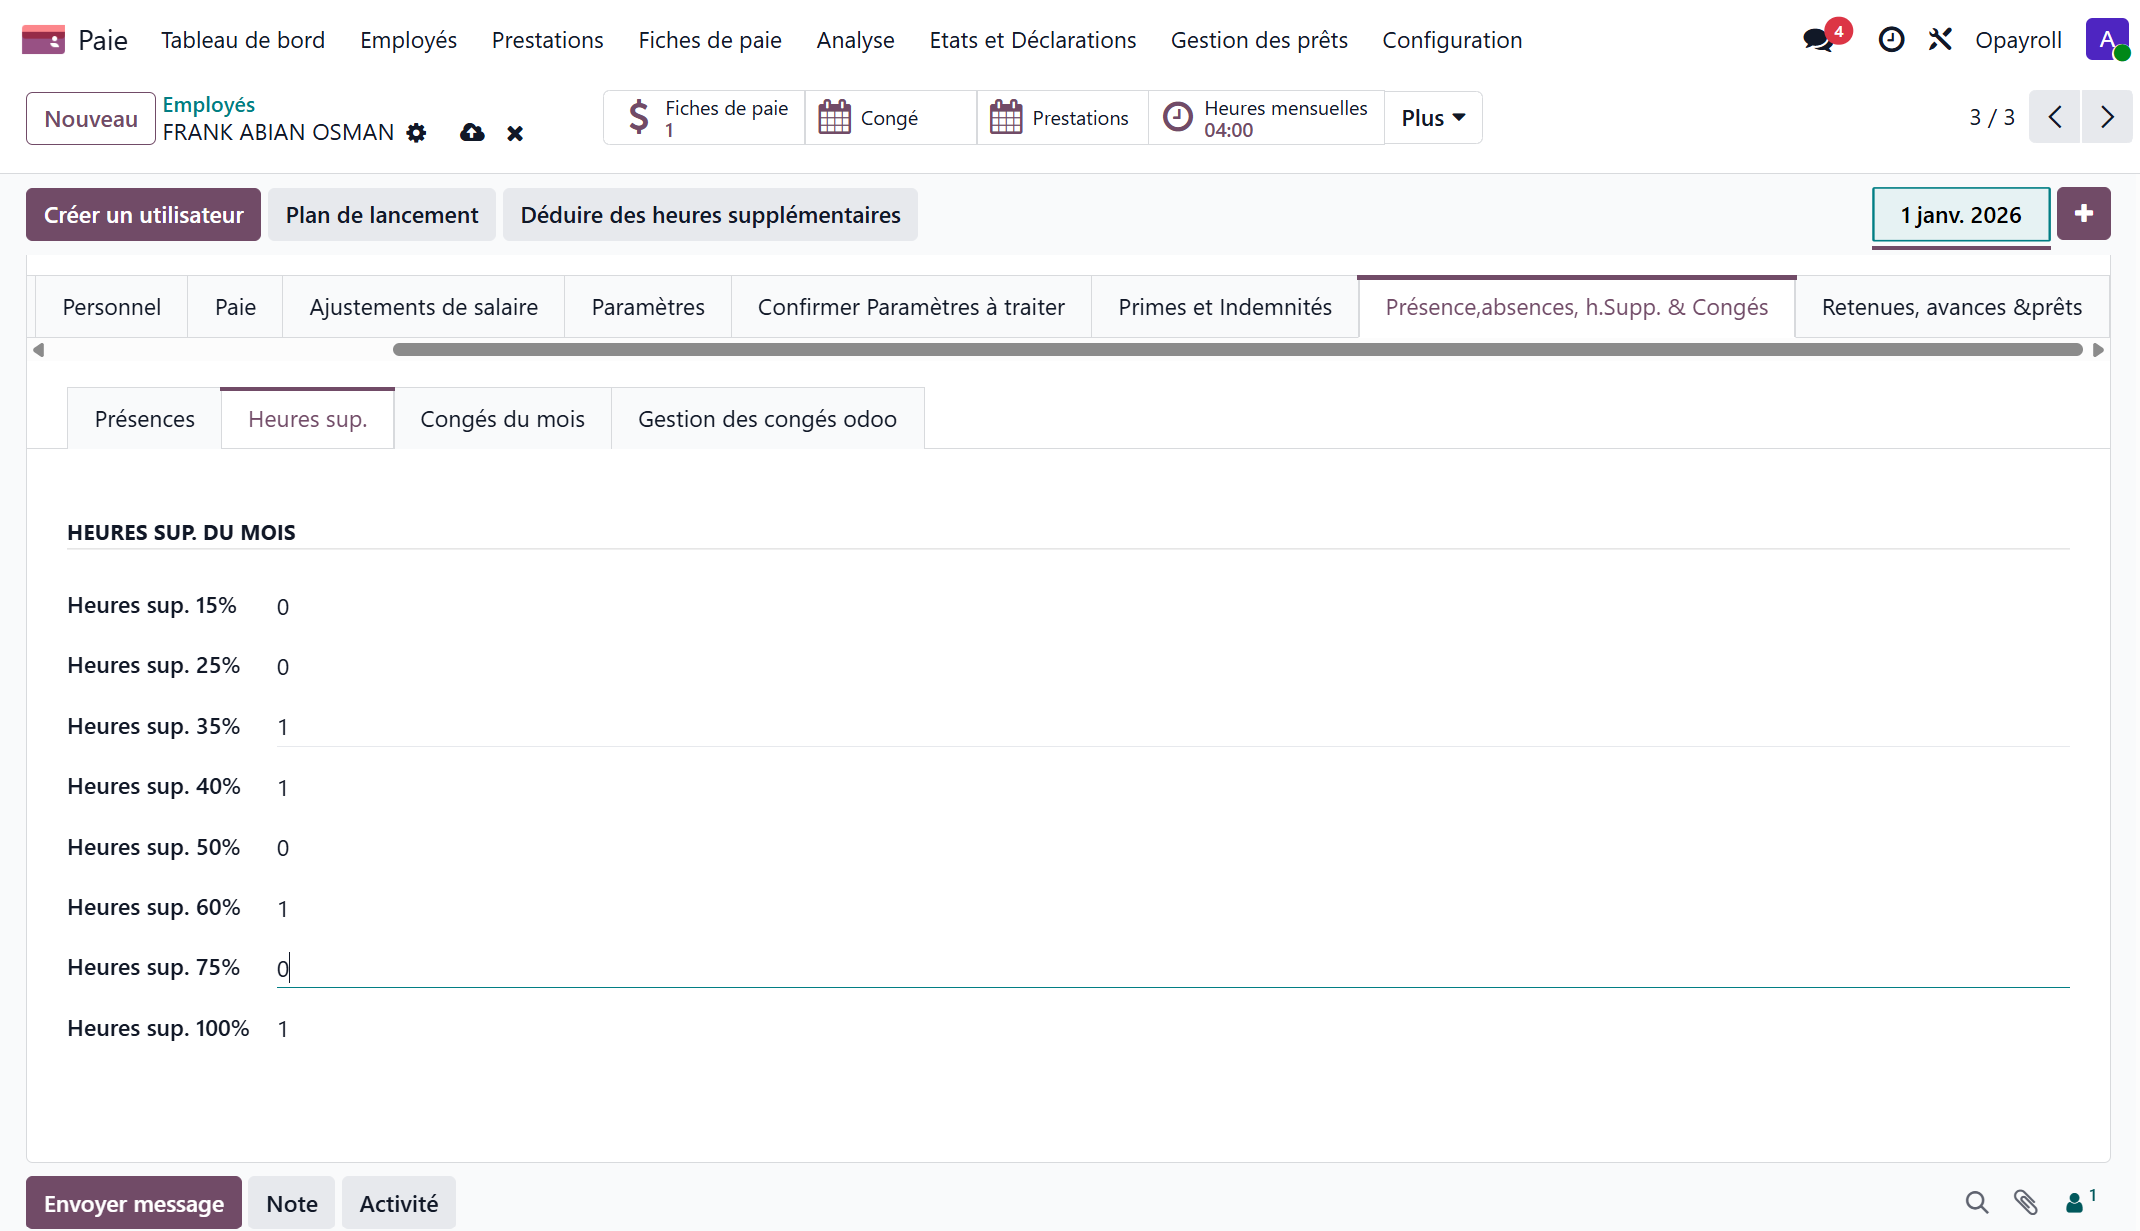Screen dimensions: 2140x1231
Task: Click Créer un utilisateur button
Action: tap(143, 215)
